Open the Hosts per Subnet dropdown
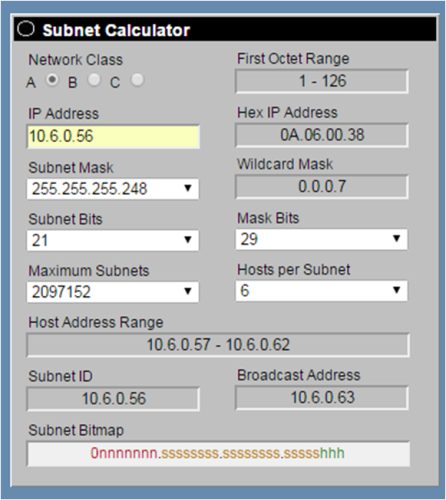446x500 pixels. click(321, 291)
